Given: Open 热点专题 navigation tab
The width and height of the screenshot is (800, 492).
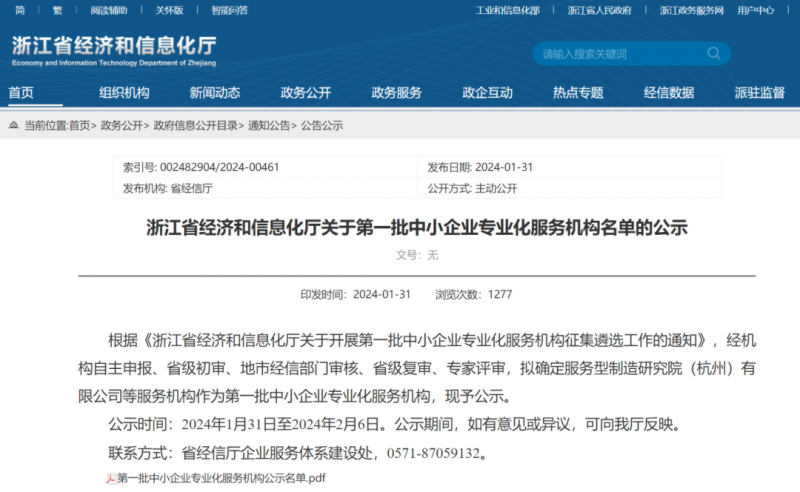Looking at the screenshot, I should (578, 93).
